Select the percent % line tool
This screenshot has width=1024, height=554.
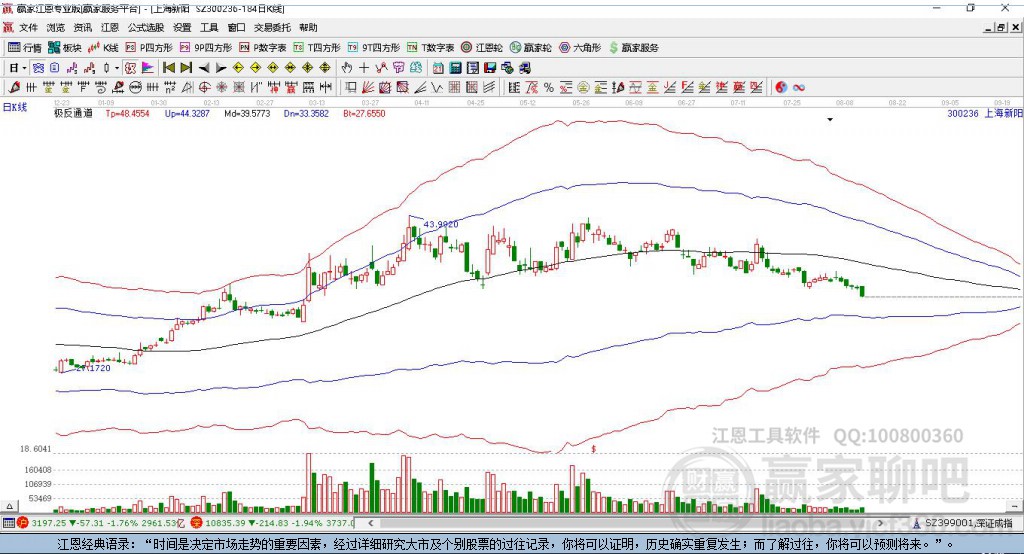tap(549, 87)
